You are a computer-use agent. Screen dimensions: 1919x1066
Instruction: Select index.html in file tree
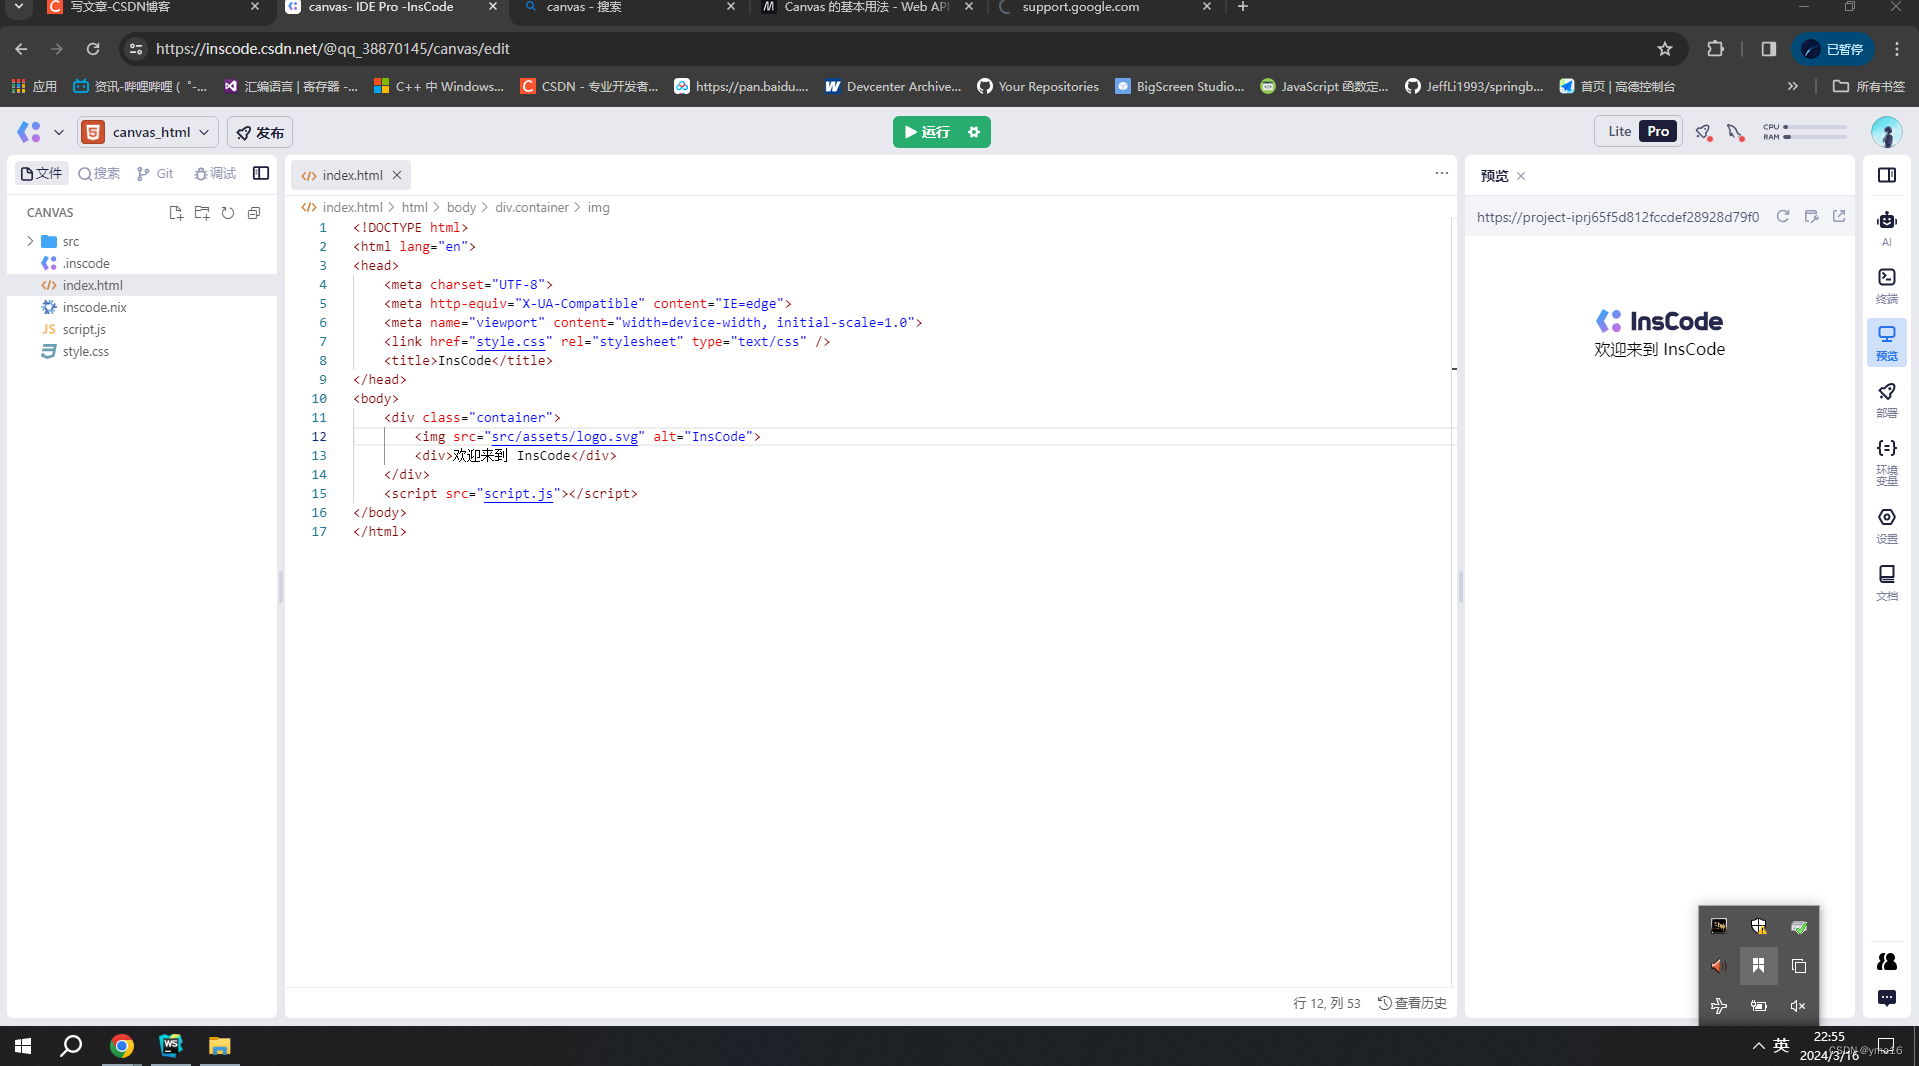[x=142, y=285]
